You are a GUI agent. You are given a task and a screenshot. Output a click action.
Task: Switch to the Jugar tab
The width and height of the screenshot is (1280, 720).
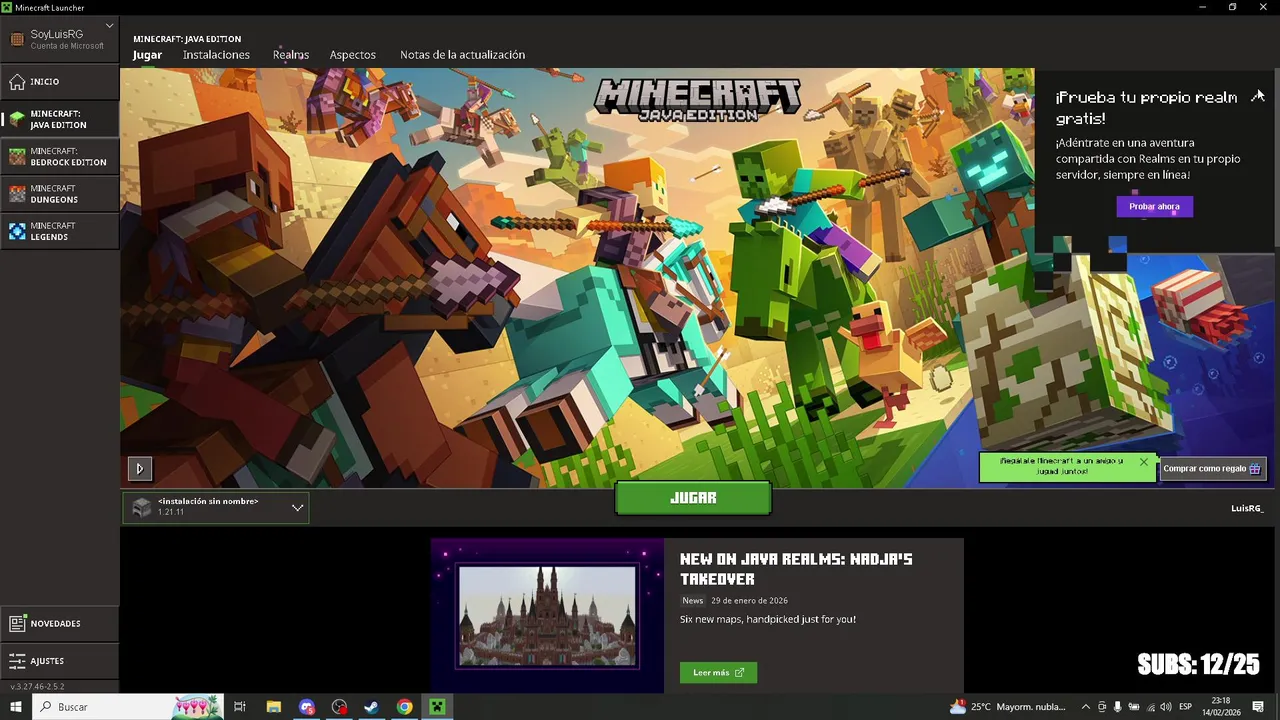point(147,55)
